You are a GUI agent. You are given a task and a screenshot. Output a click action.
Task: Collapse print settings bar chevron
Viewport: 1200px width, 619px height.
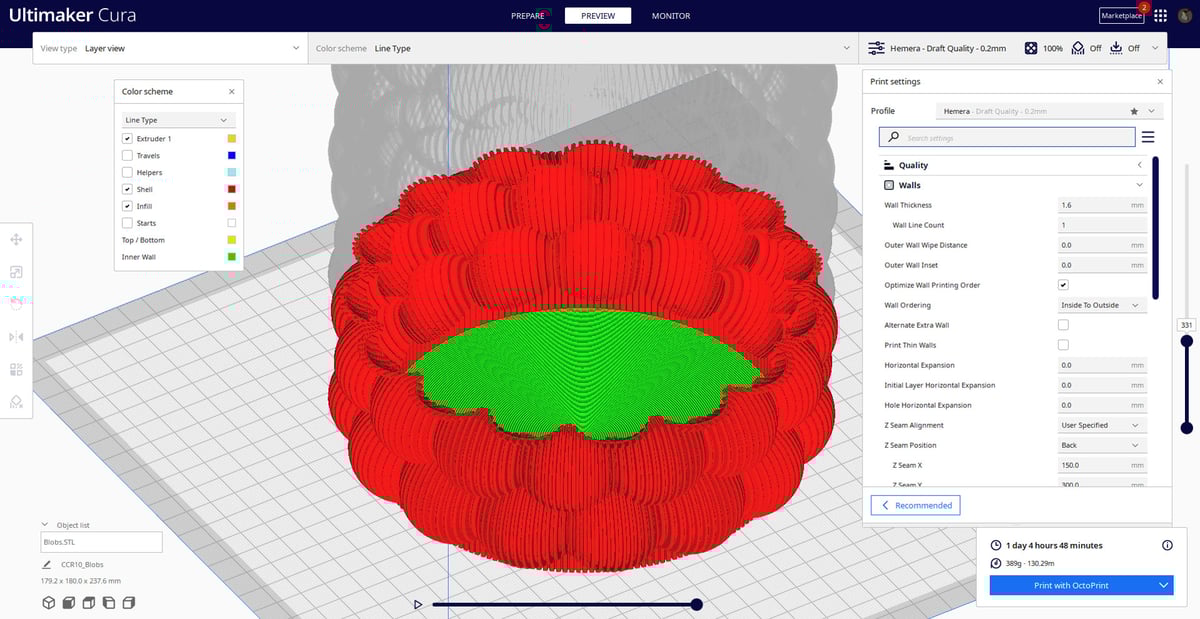click(1156, 48)
